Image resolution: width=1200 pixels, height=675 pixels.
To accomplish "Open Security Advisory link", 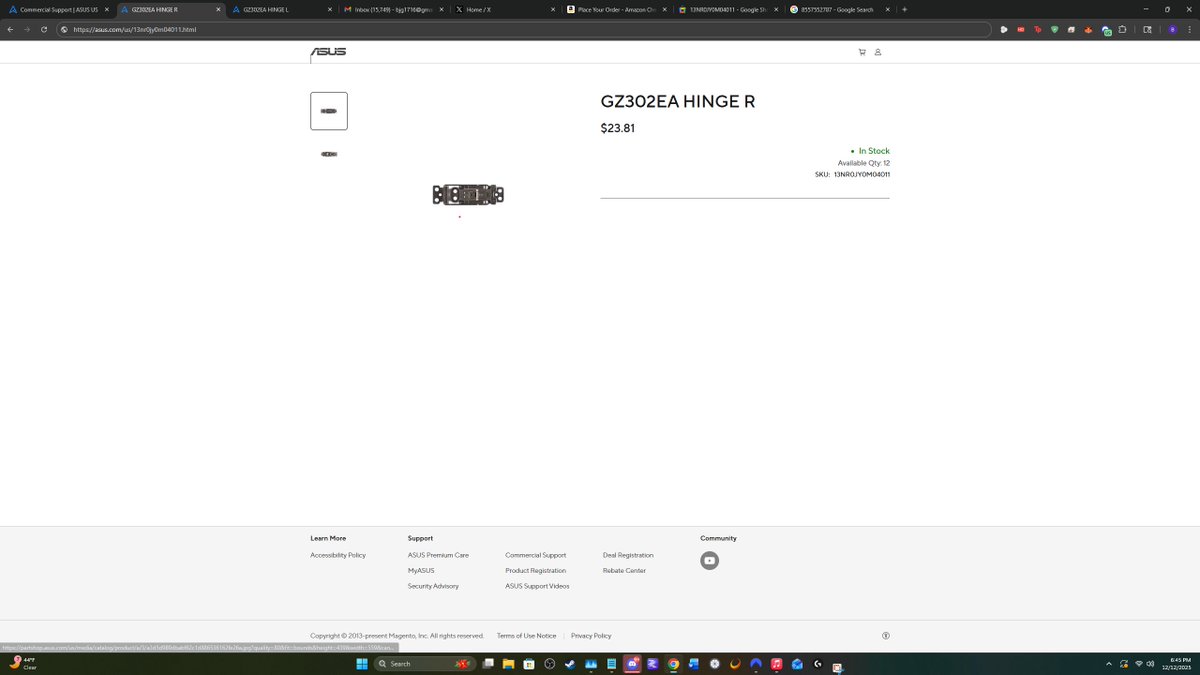I will tap(433, 586).
